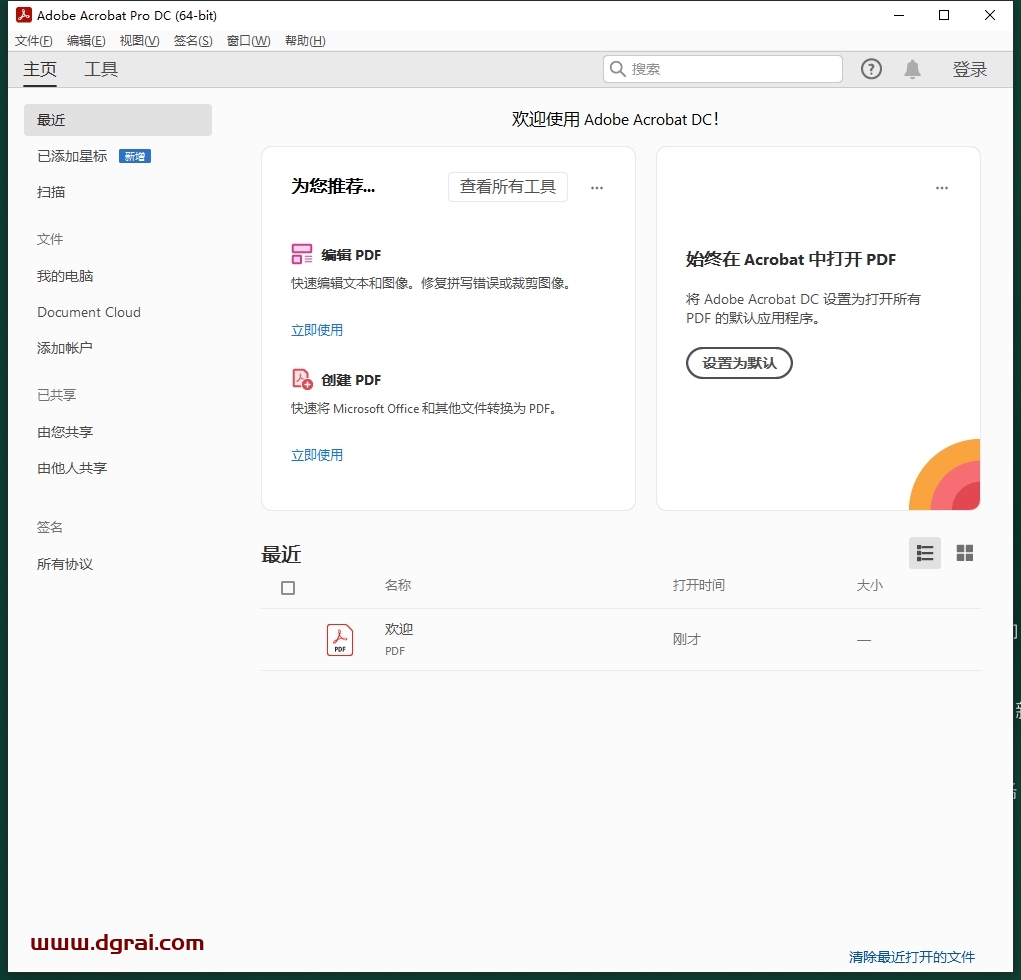
Task: Open more options in default PDF card
Action: point(942,188)
